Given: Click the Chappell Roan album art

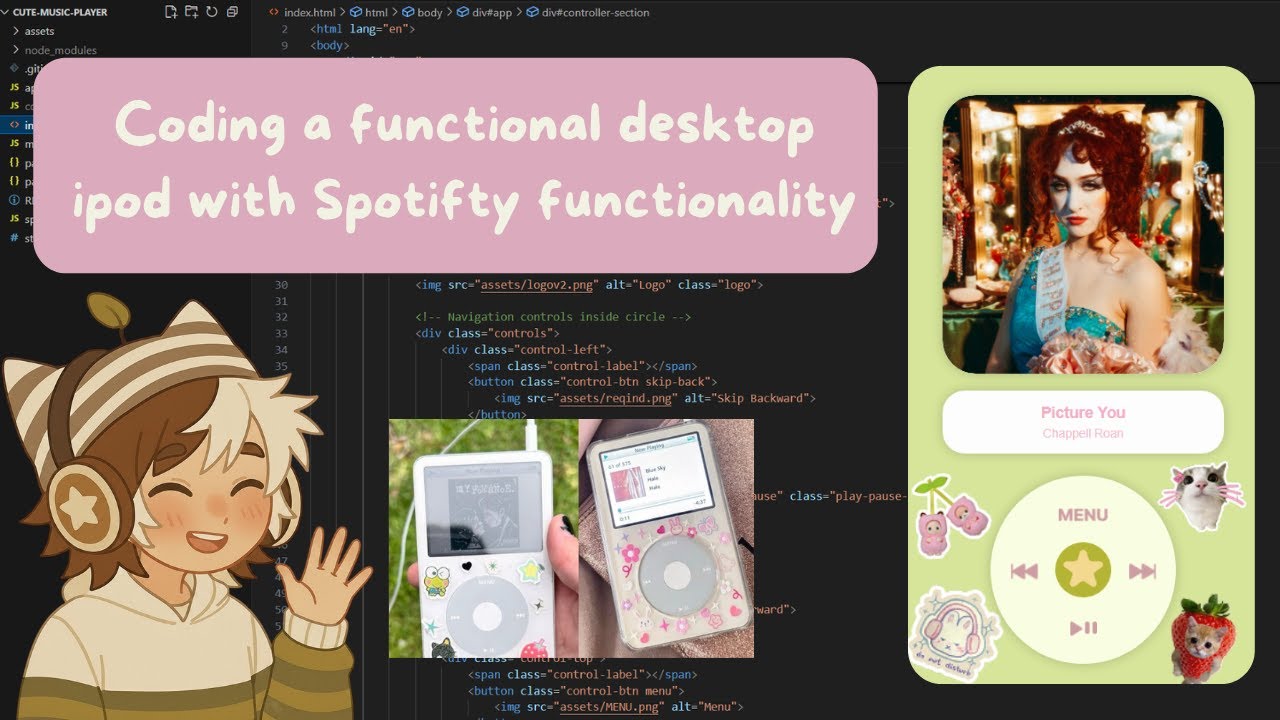Looking at the screenshot, I should [x=1083, y=235].
